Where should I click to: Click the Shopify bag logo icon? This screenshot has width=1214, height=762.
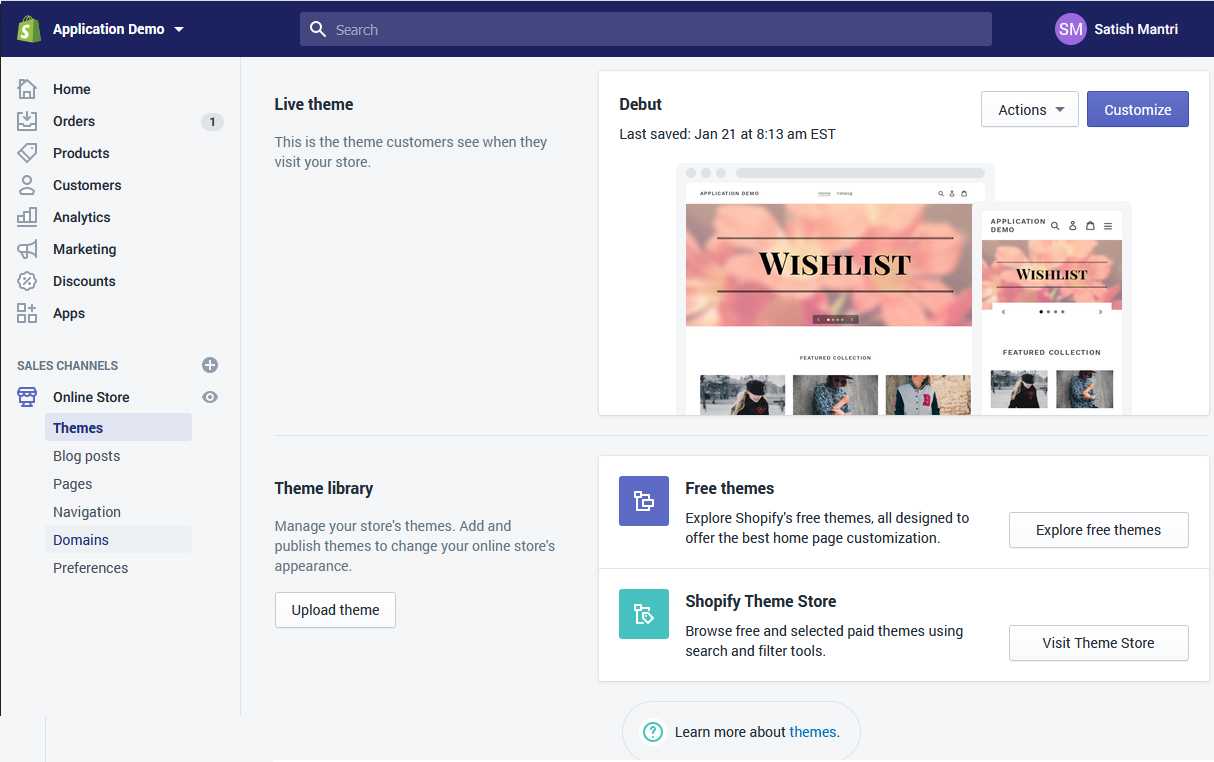click(28, 29)
